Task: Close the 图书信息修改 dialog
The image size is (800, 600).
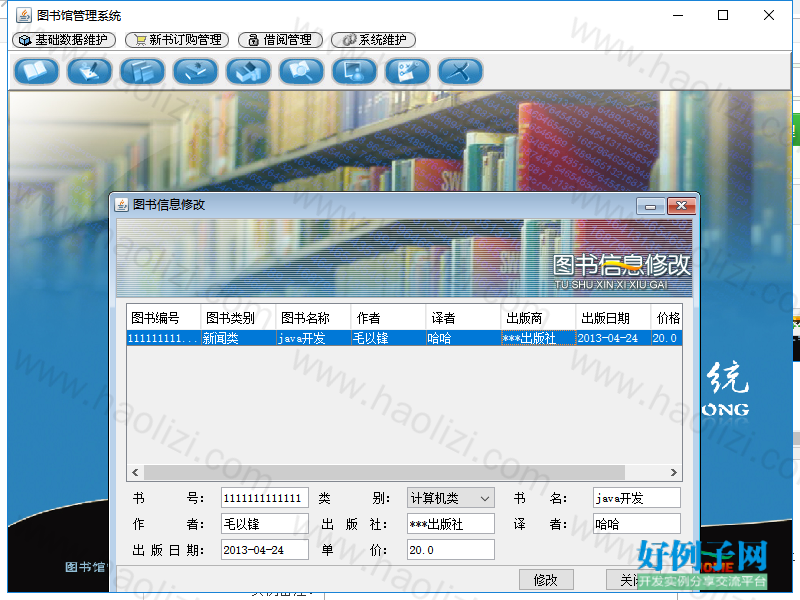Action: pyautogui.click(x=682, y=206)
